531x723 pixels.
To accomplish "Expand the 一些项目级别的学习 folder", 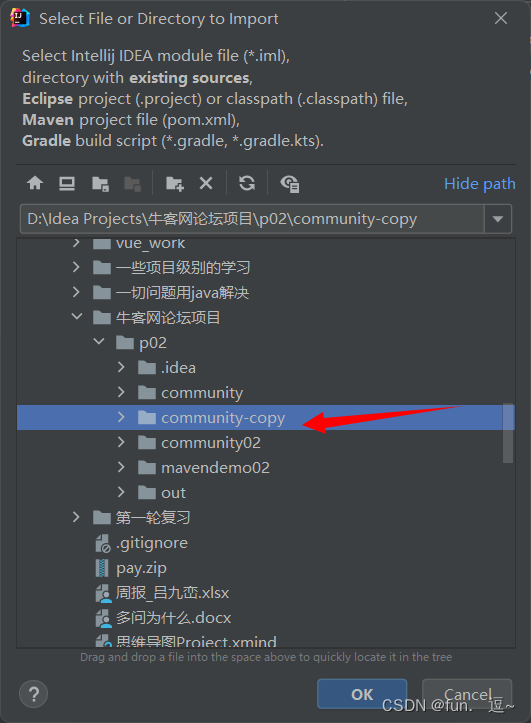I will [x=77, y=267].
